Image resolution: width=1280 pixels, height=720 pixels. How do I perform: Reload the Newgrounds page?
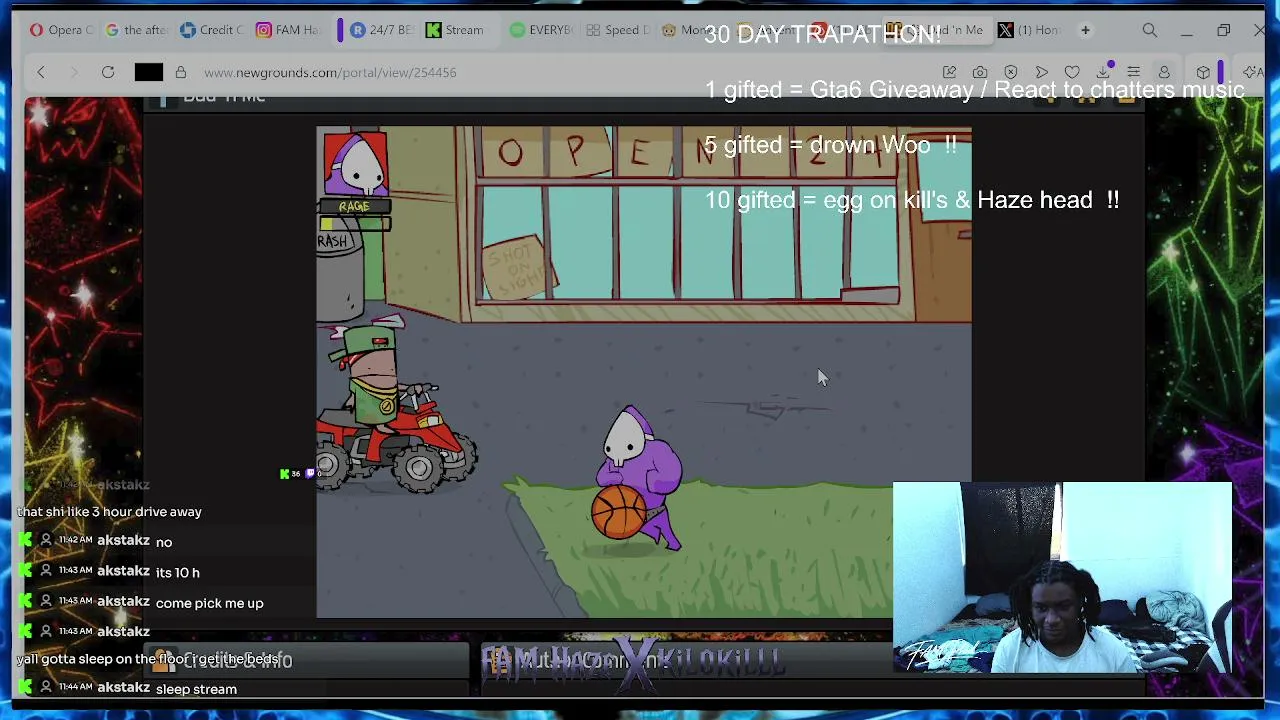pos(108,72)
